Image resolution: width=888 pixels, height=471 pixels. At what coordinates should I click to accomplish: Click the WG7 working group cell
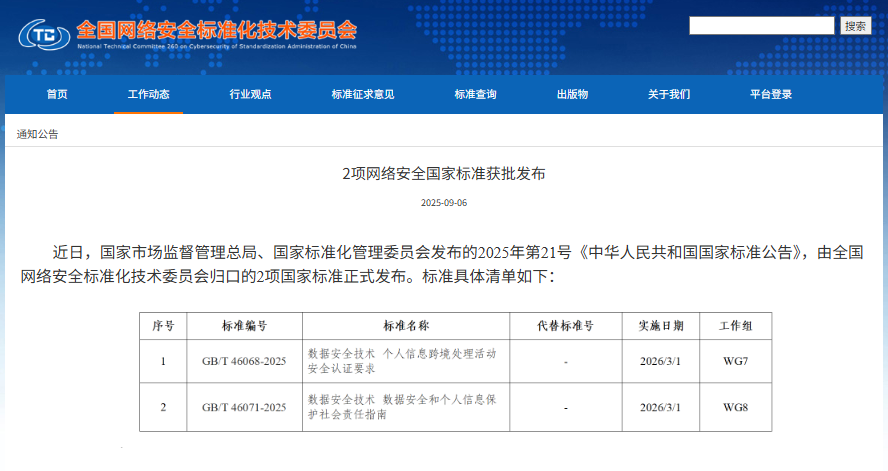click(x=736, y=361)
